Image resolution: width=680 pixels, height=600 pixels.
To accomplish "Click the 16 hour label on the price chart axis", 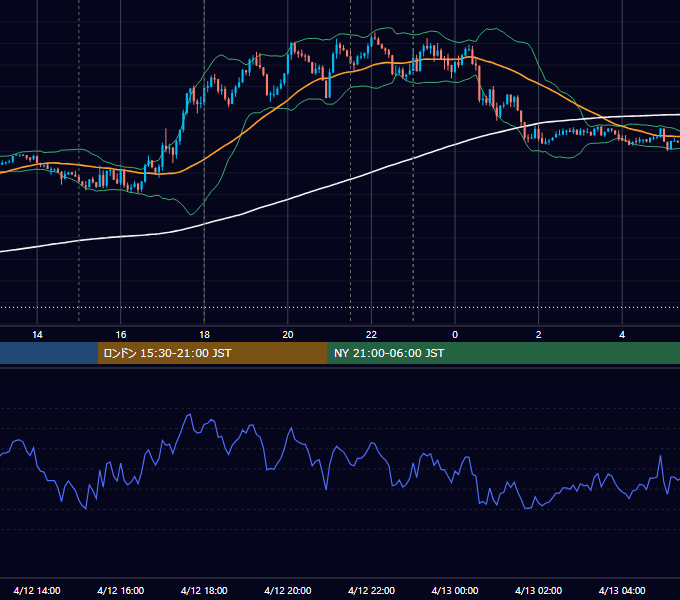I will pyautogui.click(x=121, y=335).
